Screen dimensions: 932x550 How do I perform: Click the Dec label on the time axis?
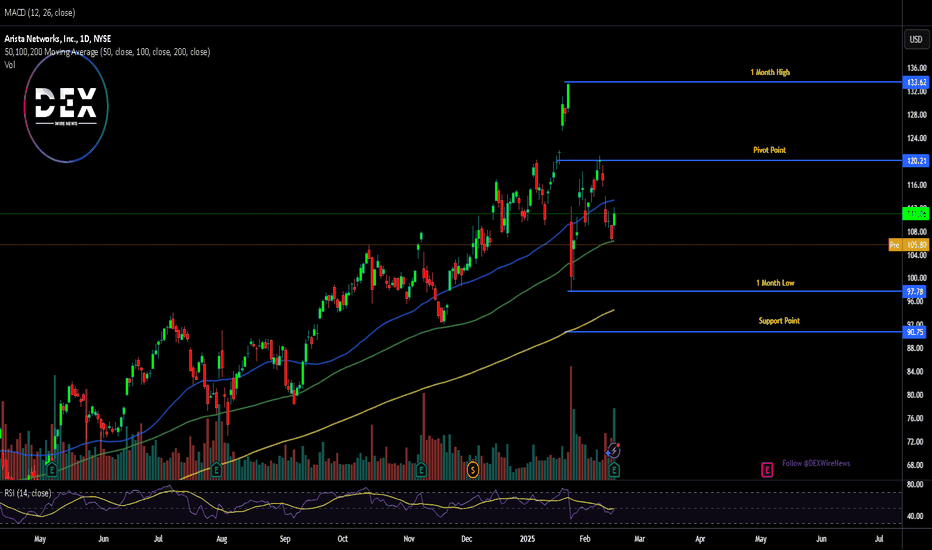pyautogui.click(x=467, y=539)
